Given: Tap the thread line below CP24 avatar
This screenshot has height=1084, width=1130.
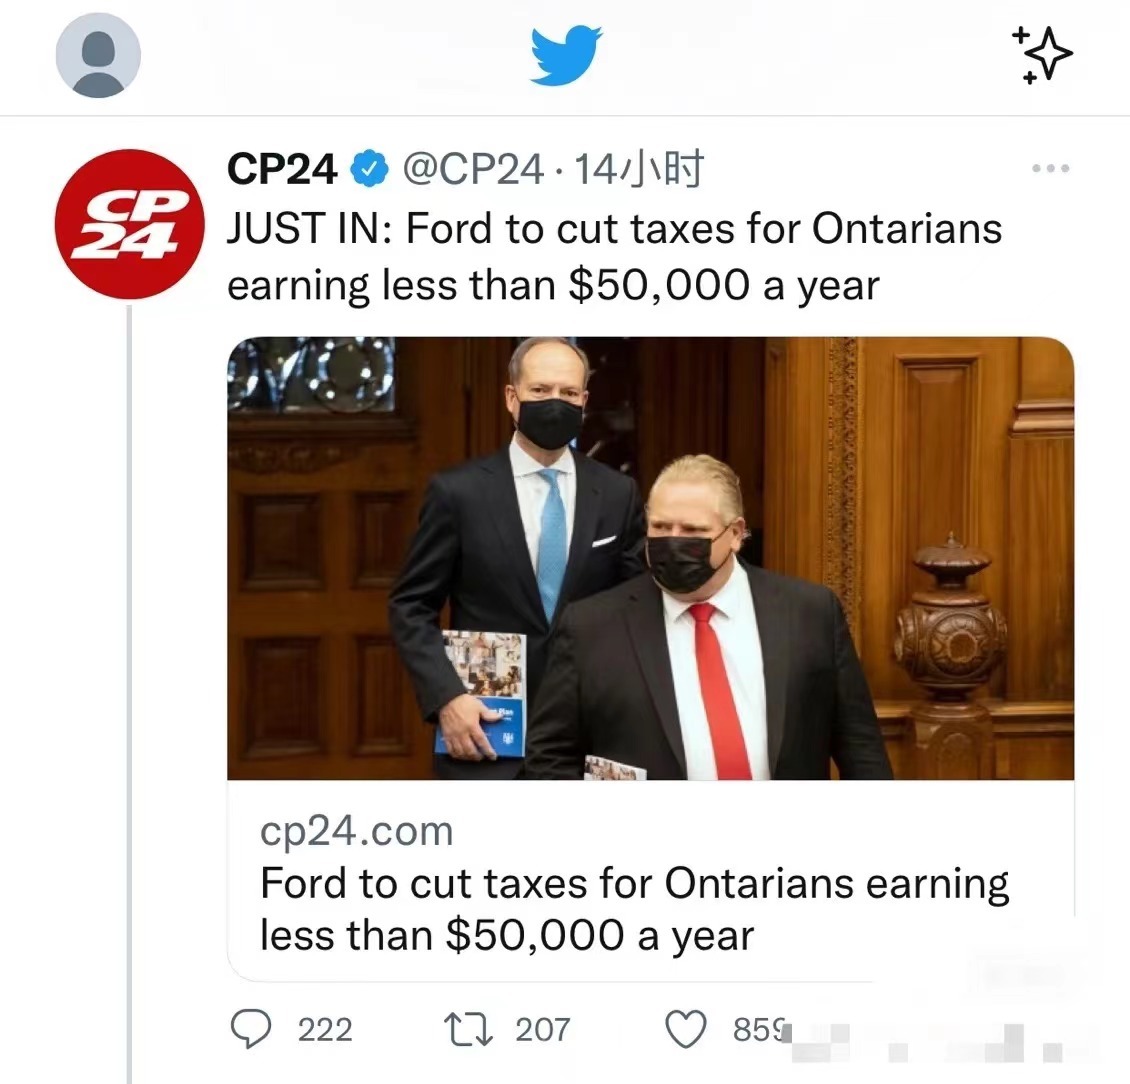Looking at the screenshot, I should pos(130,693).
